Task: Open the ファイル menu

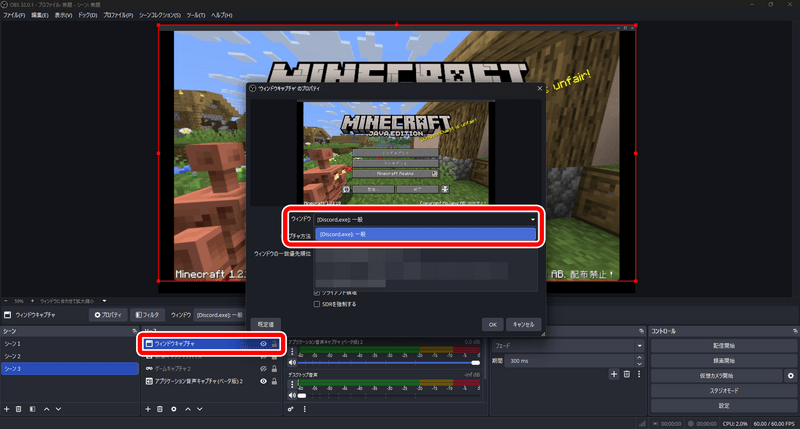Action: [14, 15]
